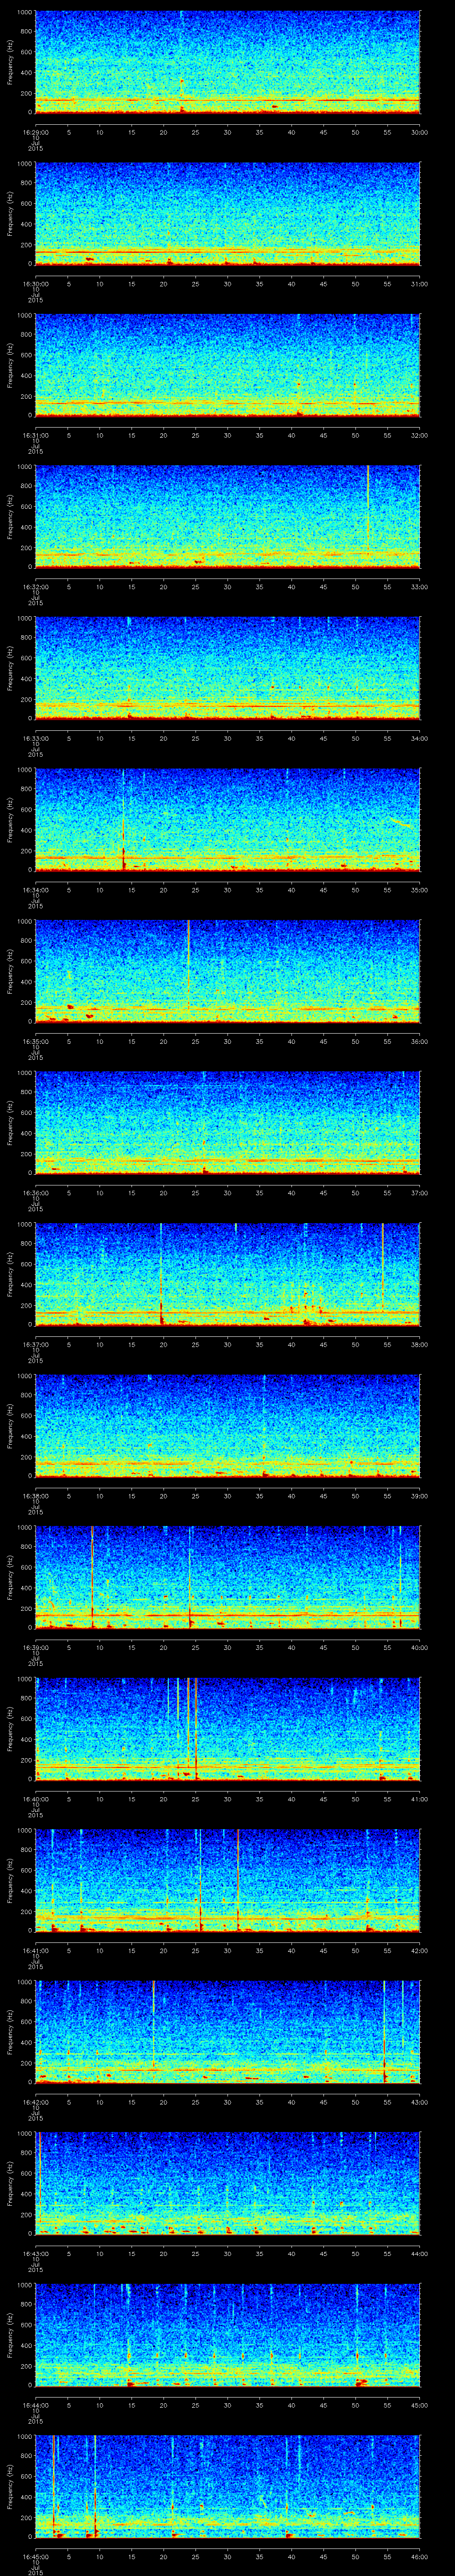Click the '16:44:00' start time label
Viewport: 455px width, 2576px height.
click(35, 2405)
